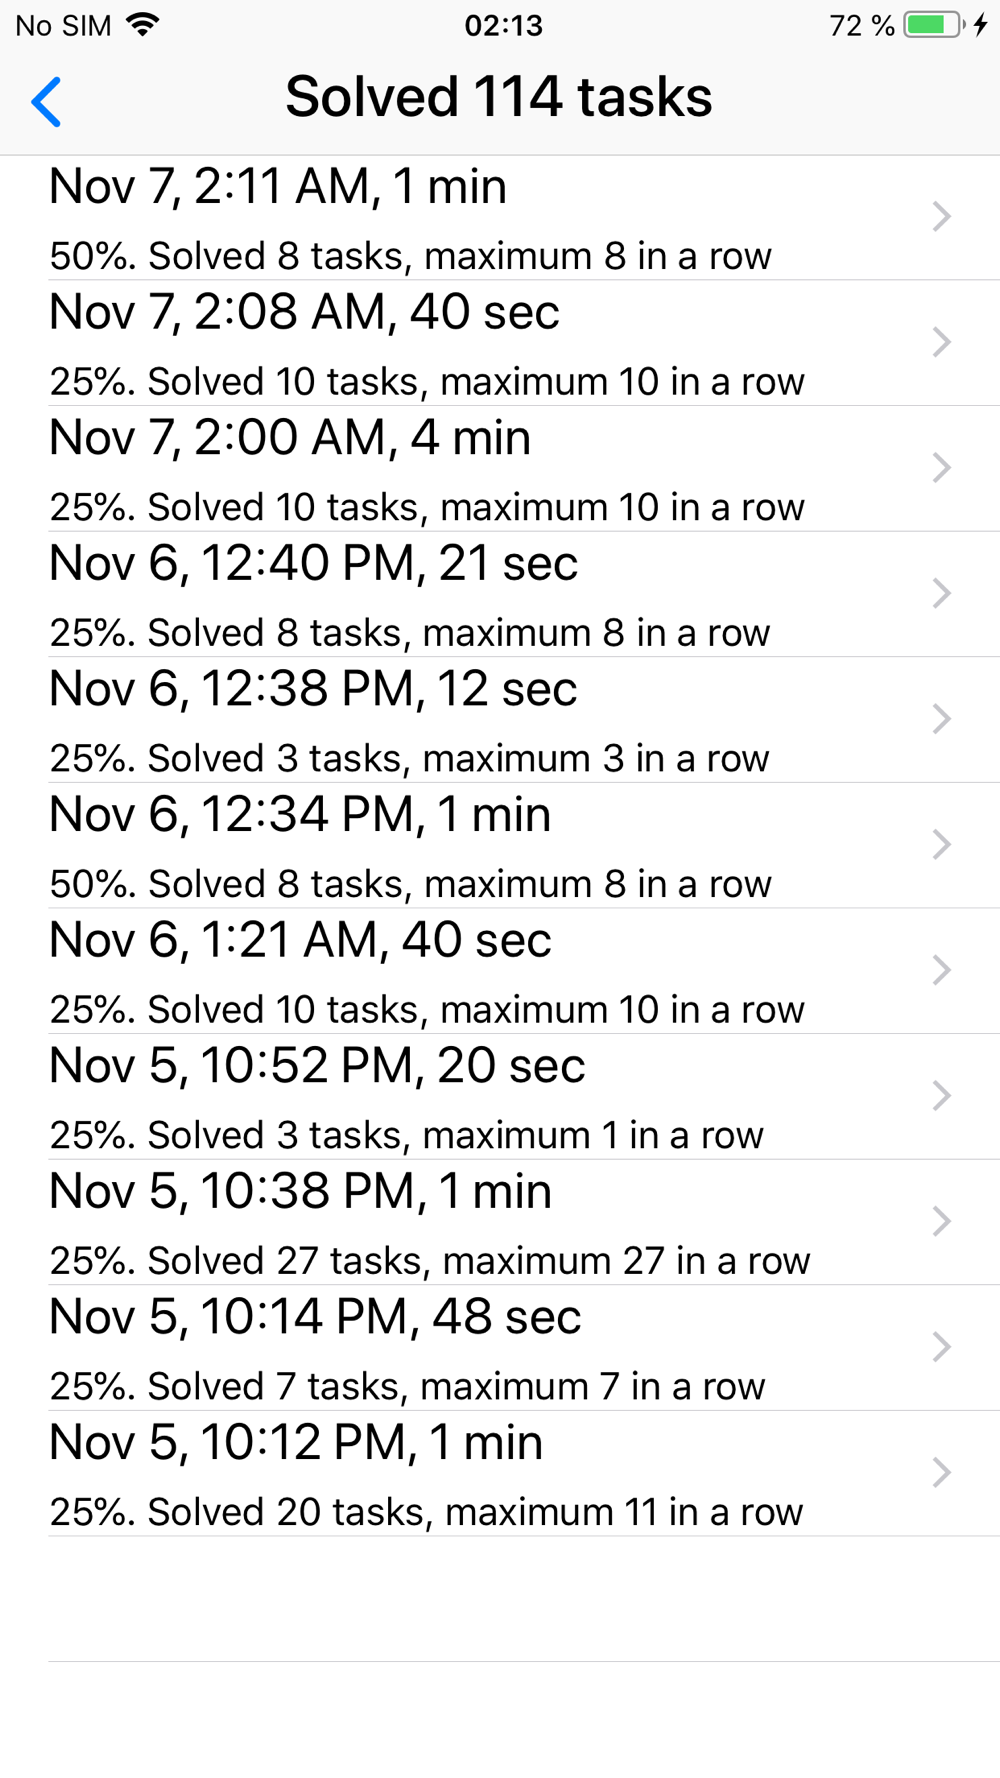The width and height of the screenshot is (1000, 1778).
Task: Open Nov 5, 10:52 PM, 20 sec session
Action: [500, 1096]
